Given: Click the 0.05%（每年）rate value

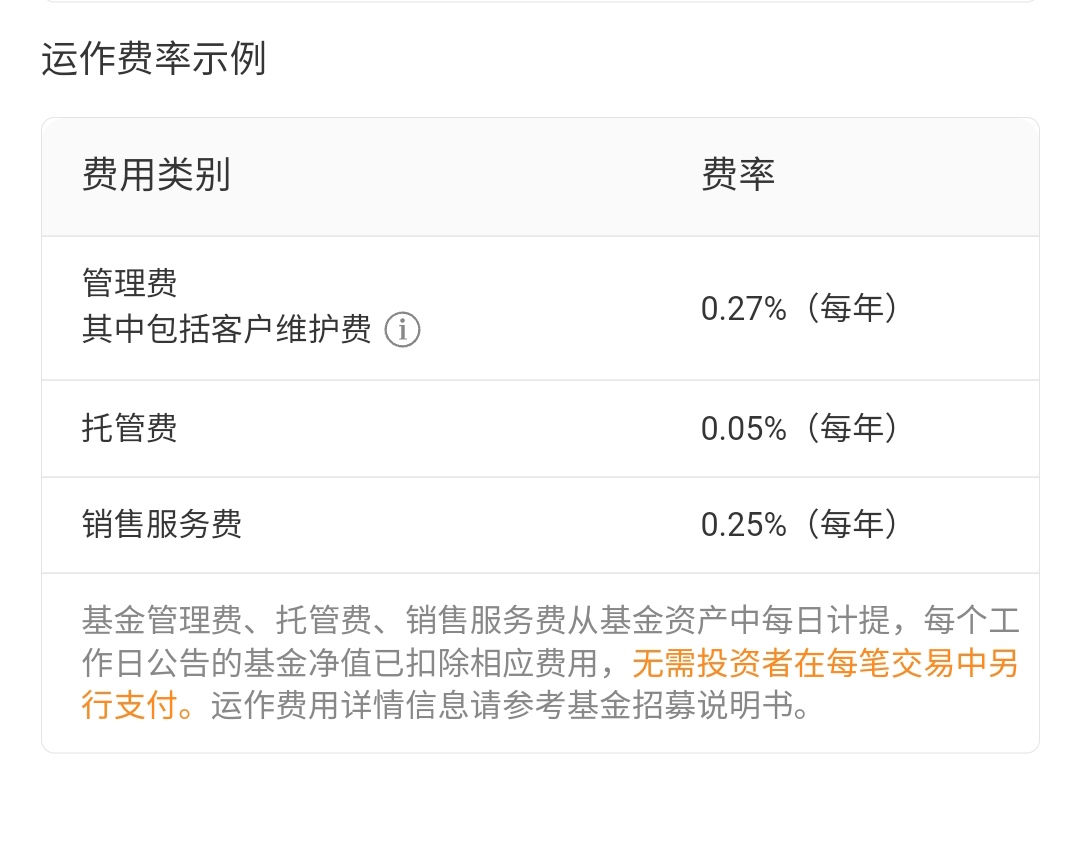Looking at the screenshot, I should point(799,428).
